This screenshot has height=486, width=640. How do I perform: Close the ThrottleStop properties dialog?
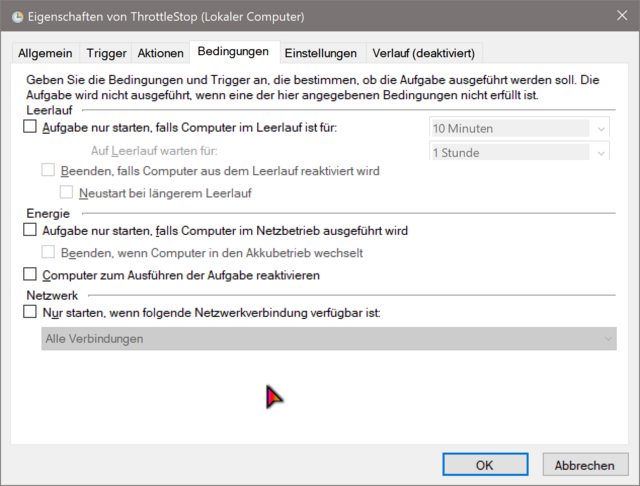tap(622, 16)
